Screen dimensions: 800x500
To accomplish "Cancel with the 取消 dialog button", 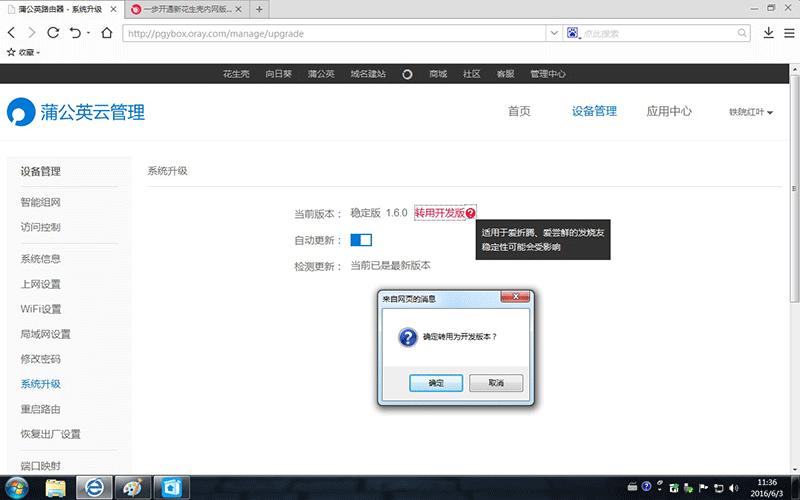I will click(496, 383).
